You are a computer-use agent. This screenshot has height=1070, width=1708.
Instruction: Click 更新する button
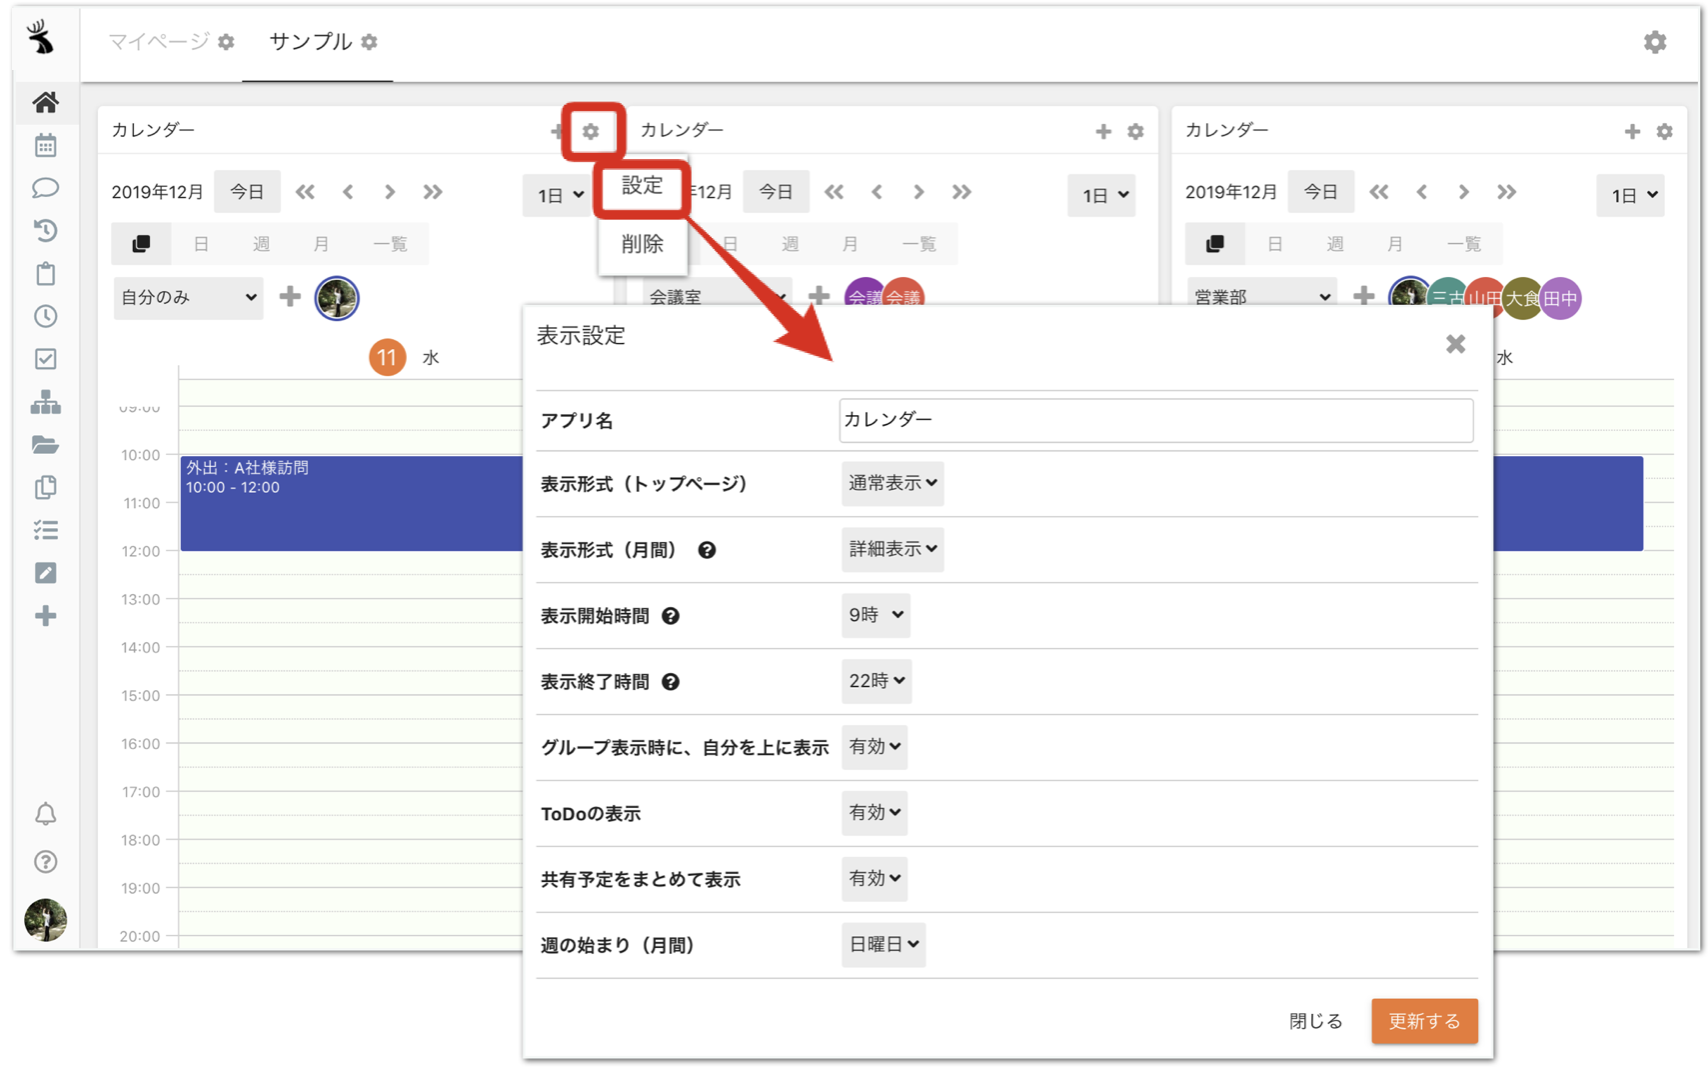[x=1424, y=1021]
